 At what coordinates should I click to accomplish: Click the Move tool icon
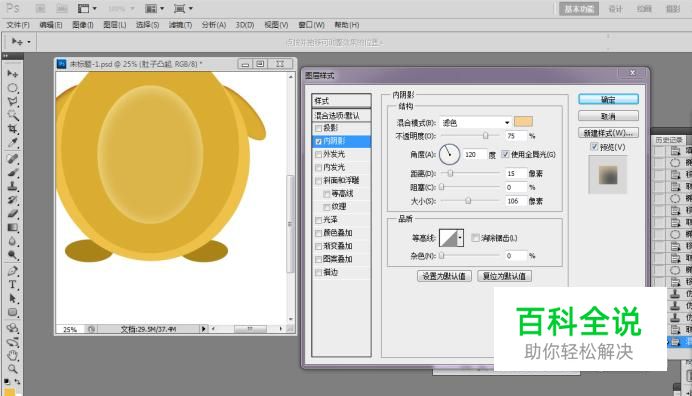12,74
